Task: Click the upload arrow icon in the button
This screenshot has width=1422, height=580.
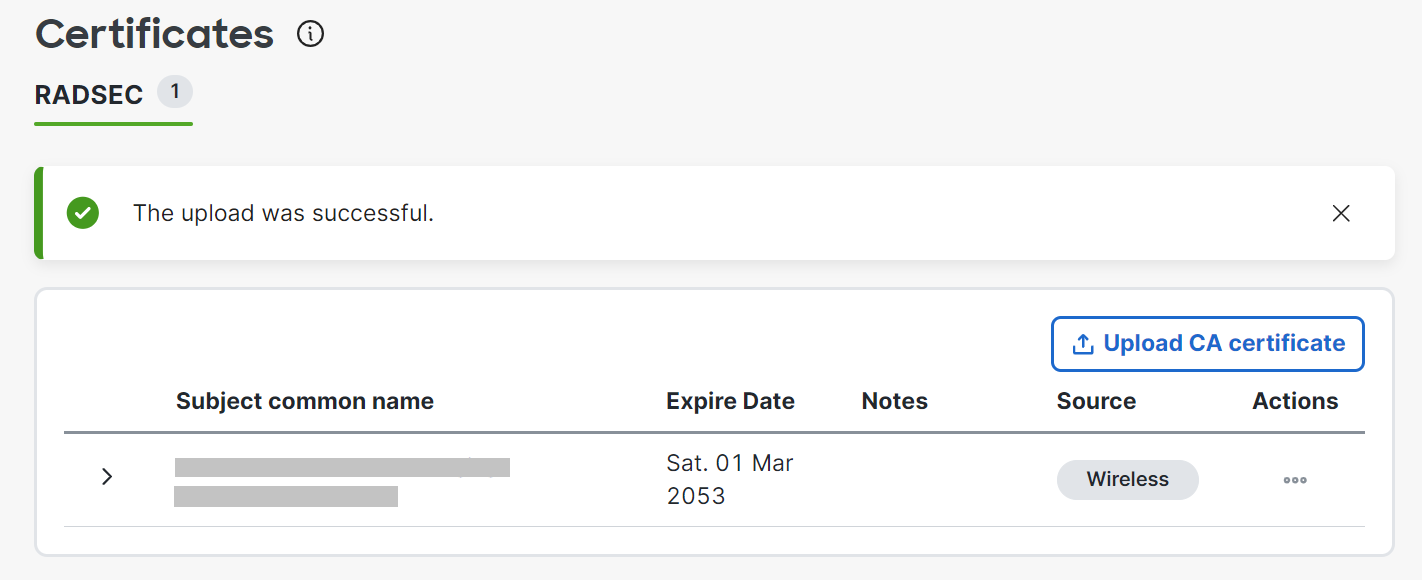Action: (1083, 344)
